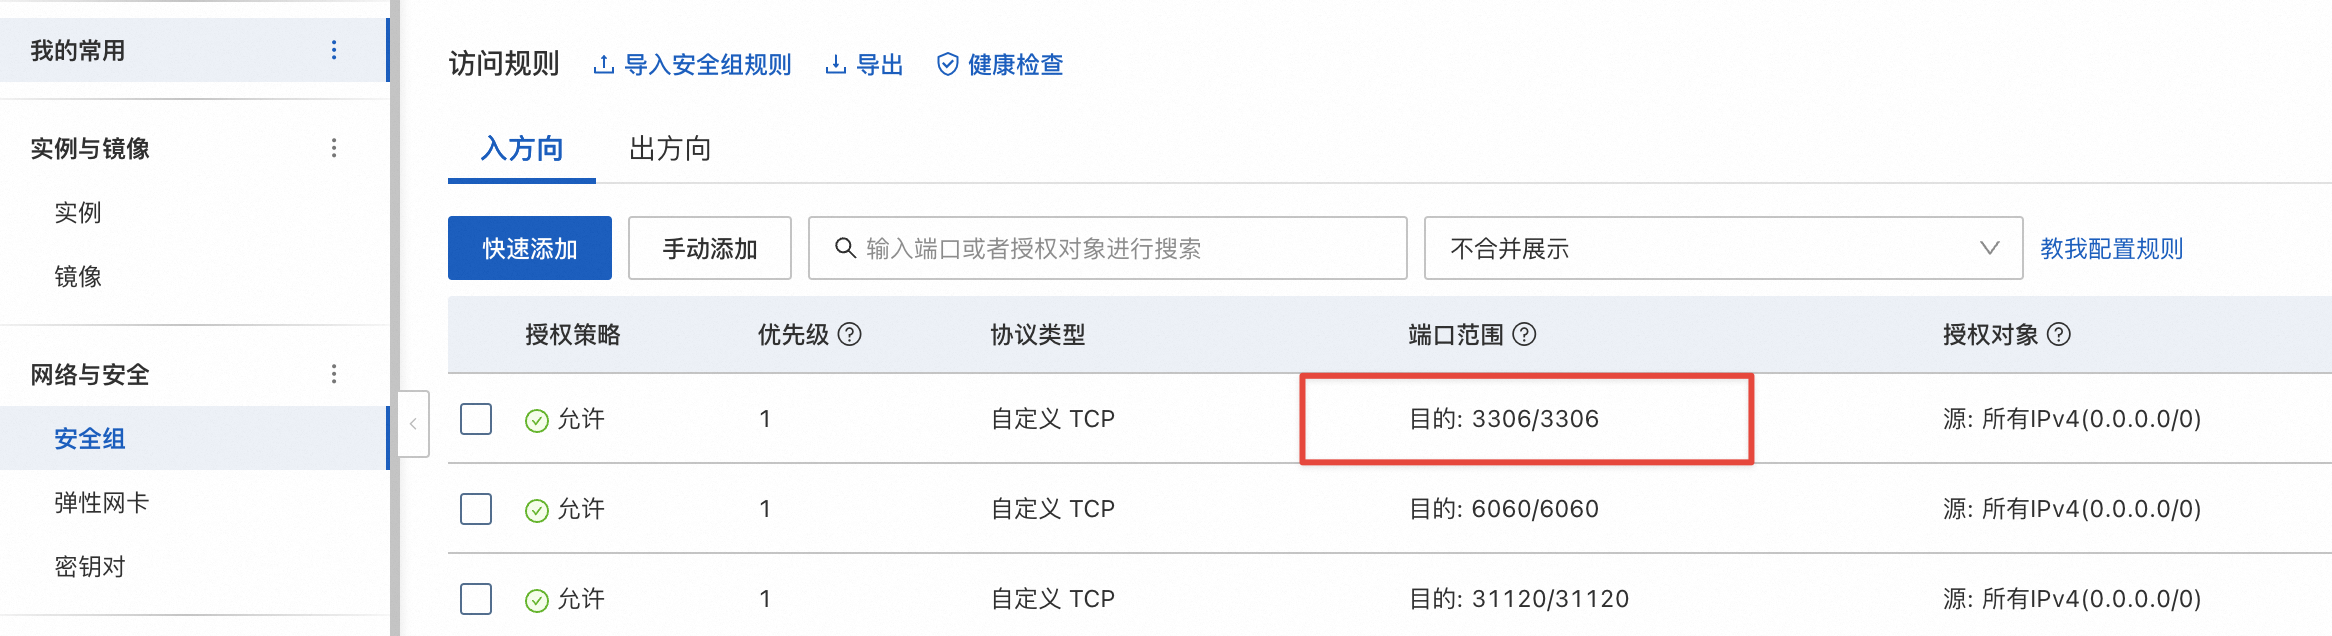The width and height of the screenshot is (2332, 636).
Task: Click the 授权对象 help question-mark icon
Action: [x=2059, y=334]
